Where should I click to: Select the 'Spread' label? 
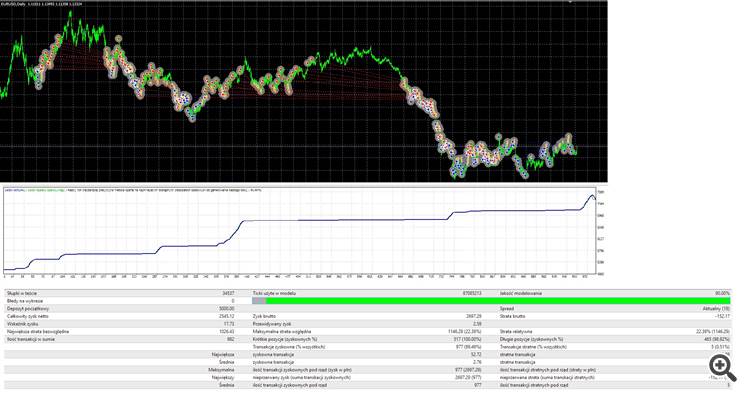tap(507, 308)
